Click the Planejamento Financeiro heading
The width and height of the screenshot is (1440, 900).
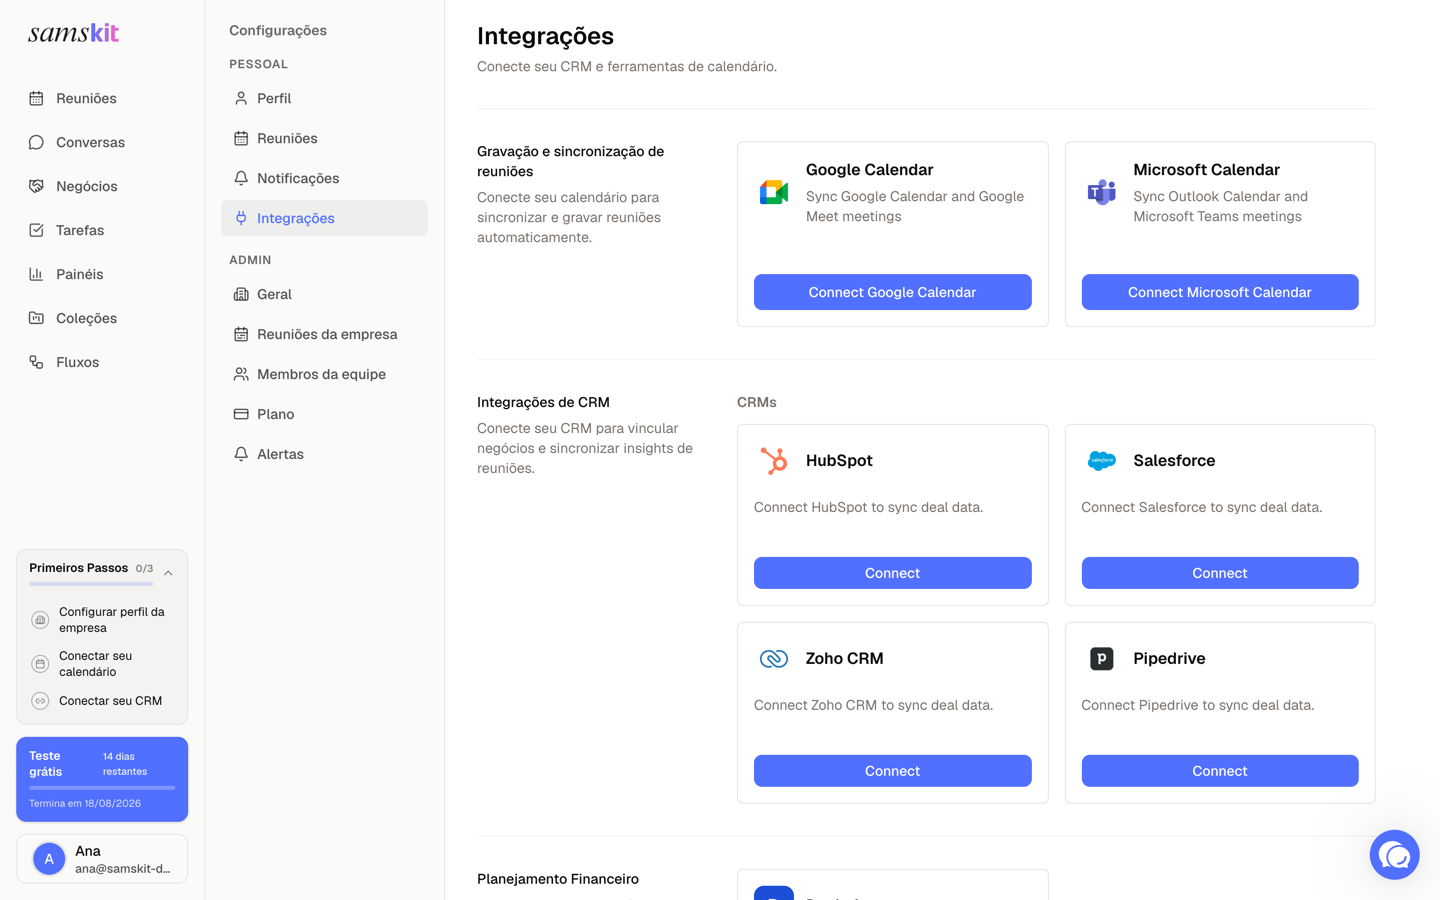coord(558,879)
